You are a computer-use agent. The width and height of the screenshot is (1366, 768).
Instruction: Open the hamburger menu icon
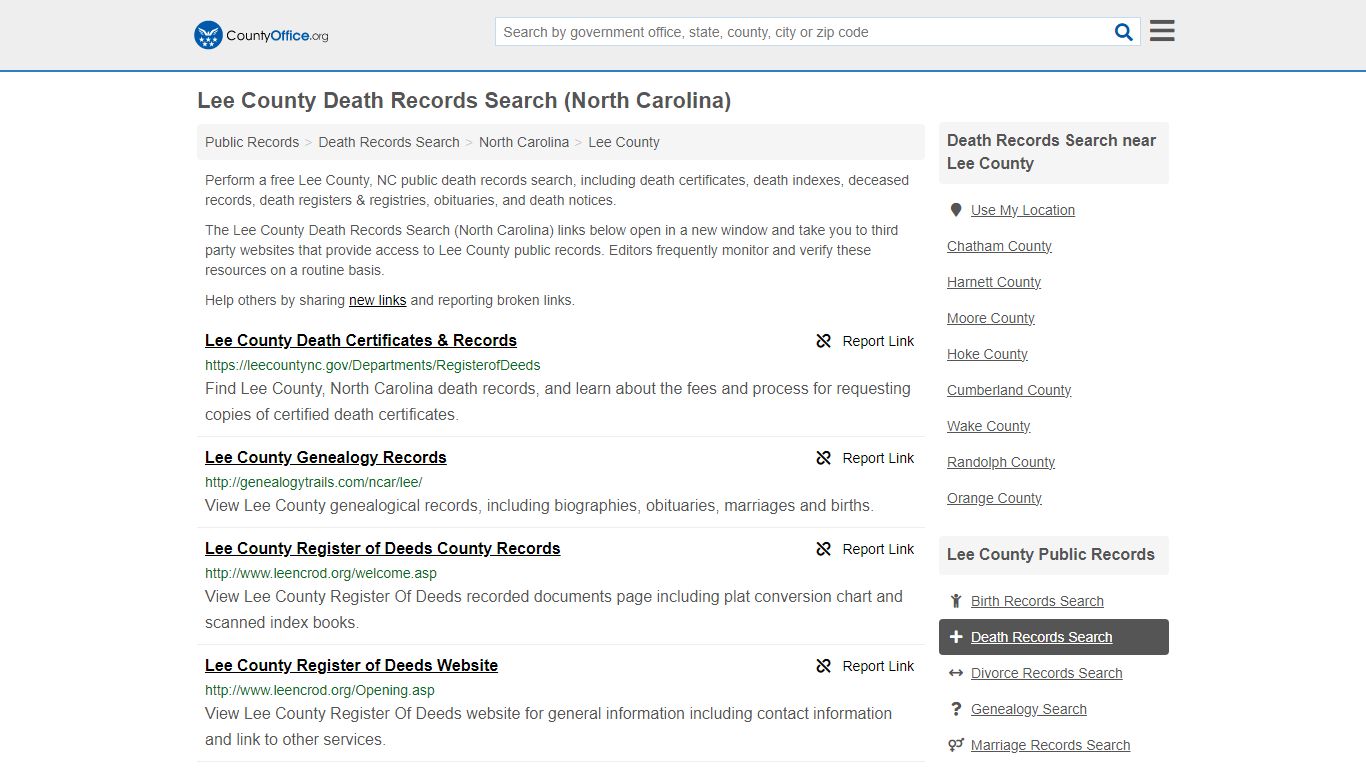1162,31
